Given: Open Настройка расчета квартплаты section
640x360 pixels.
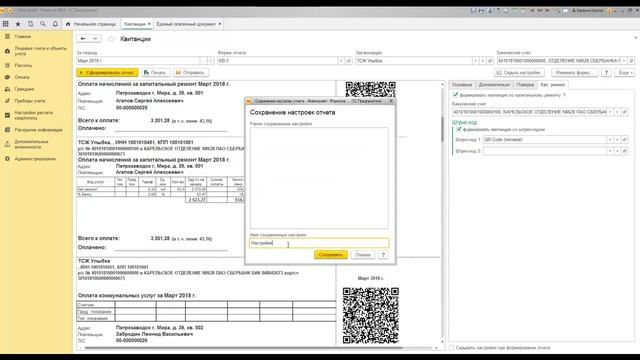Looking at the screenshot, I should [34, 115].
